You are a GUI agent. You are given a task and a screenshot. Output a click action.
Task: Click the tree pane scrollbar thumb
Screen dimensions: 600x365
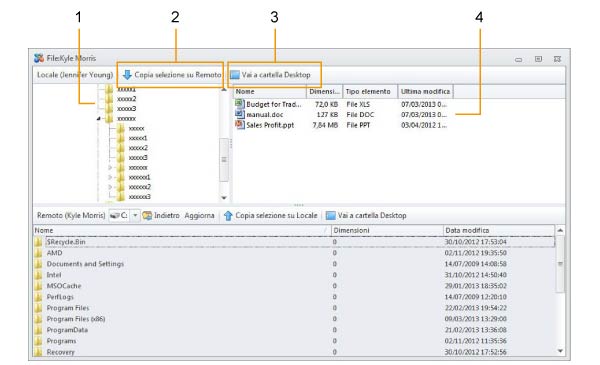(224, 160)
